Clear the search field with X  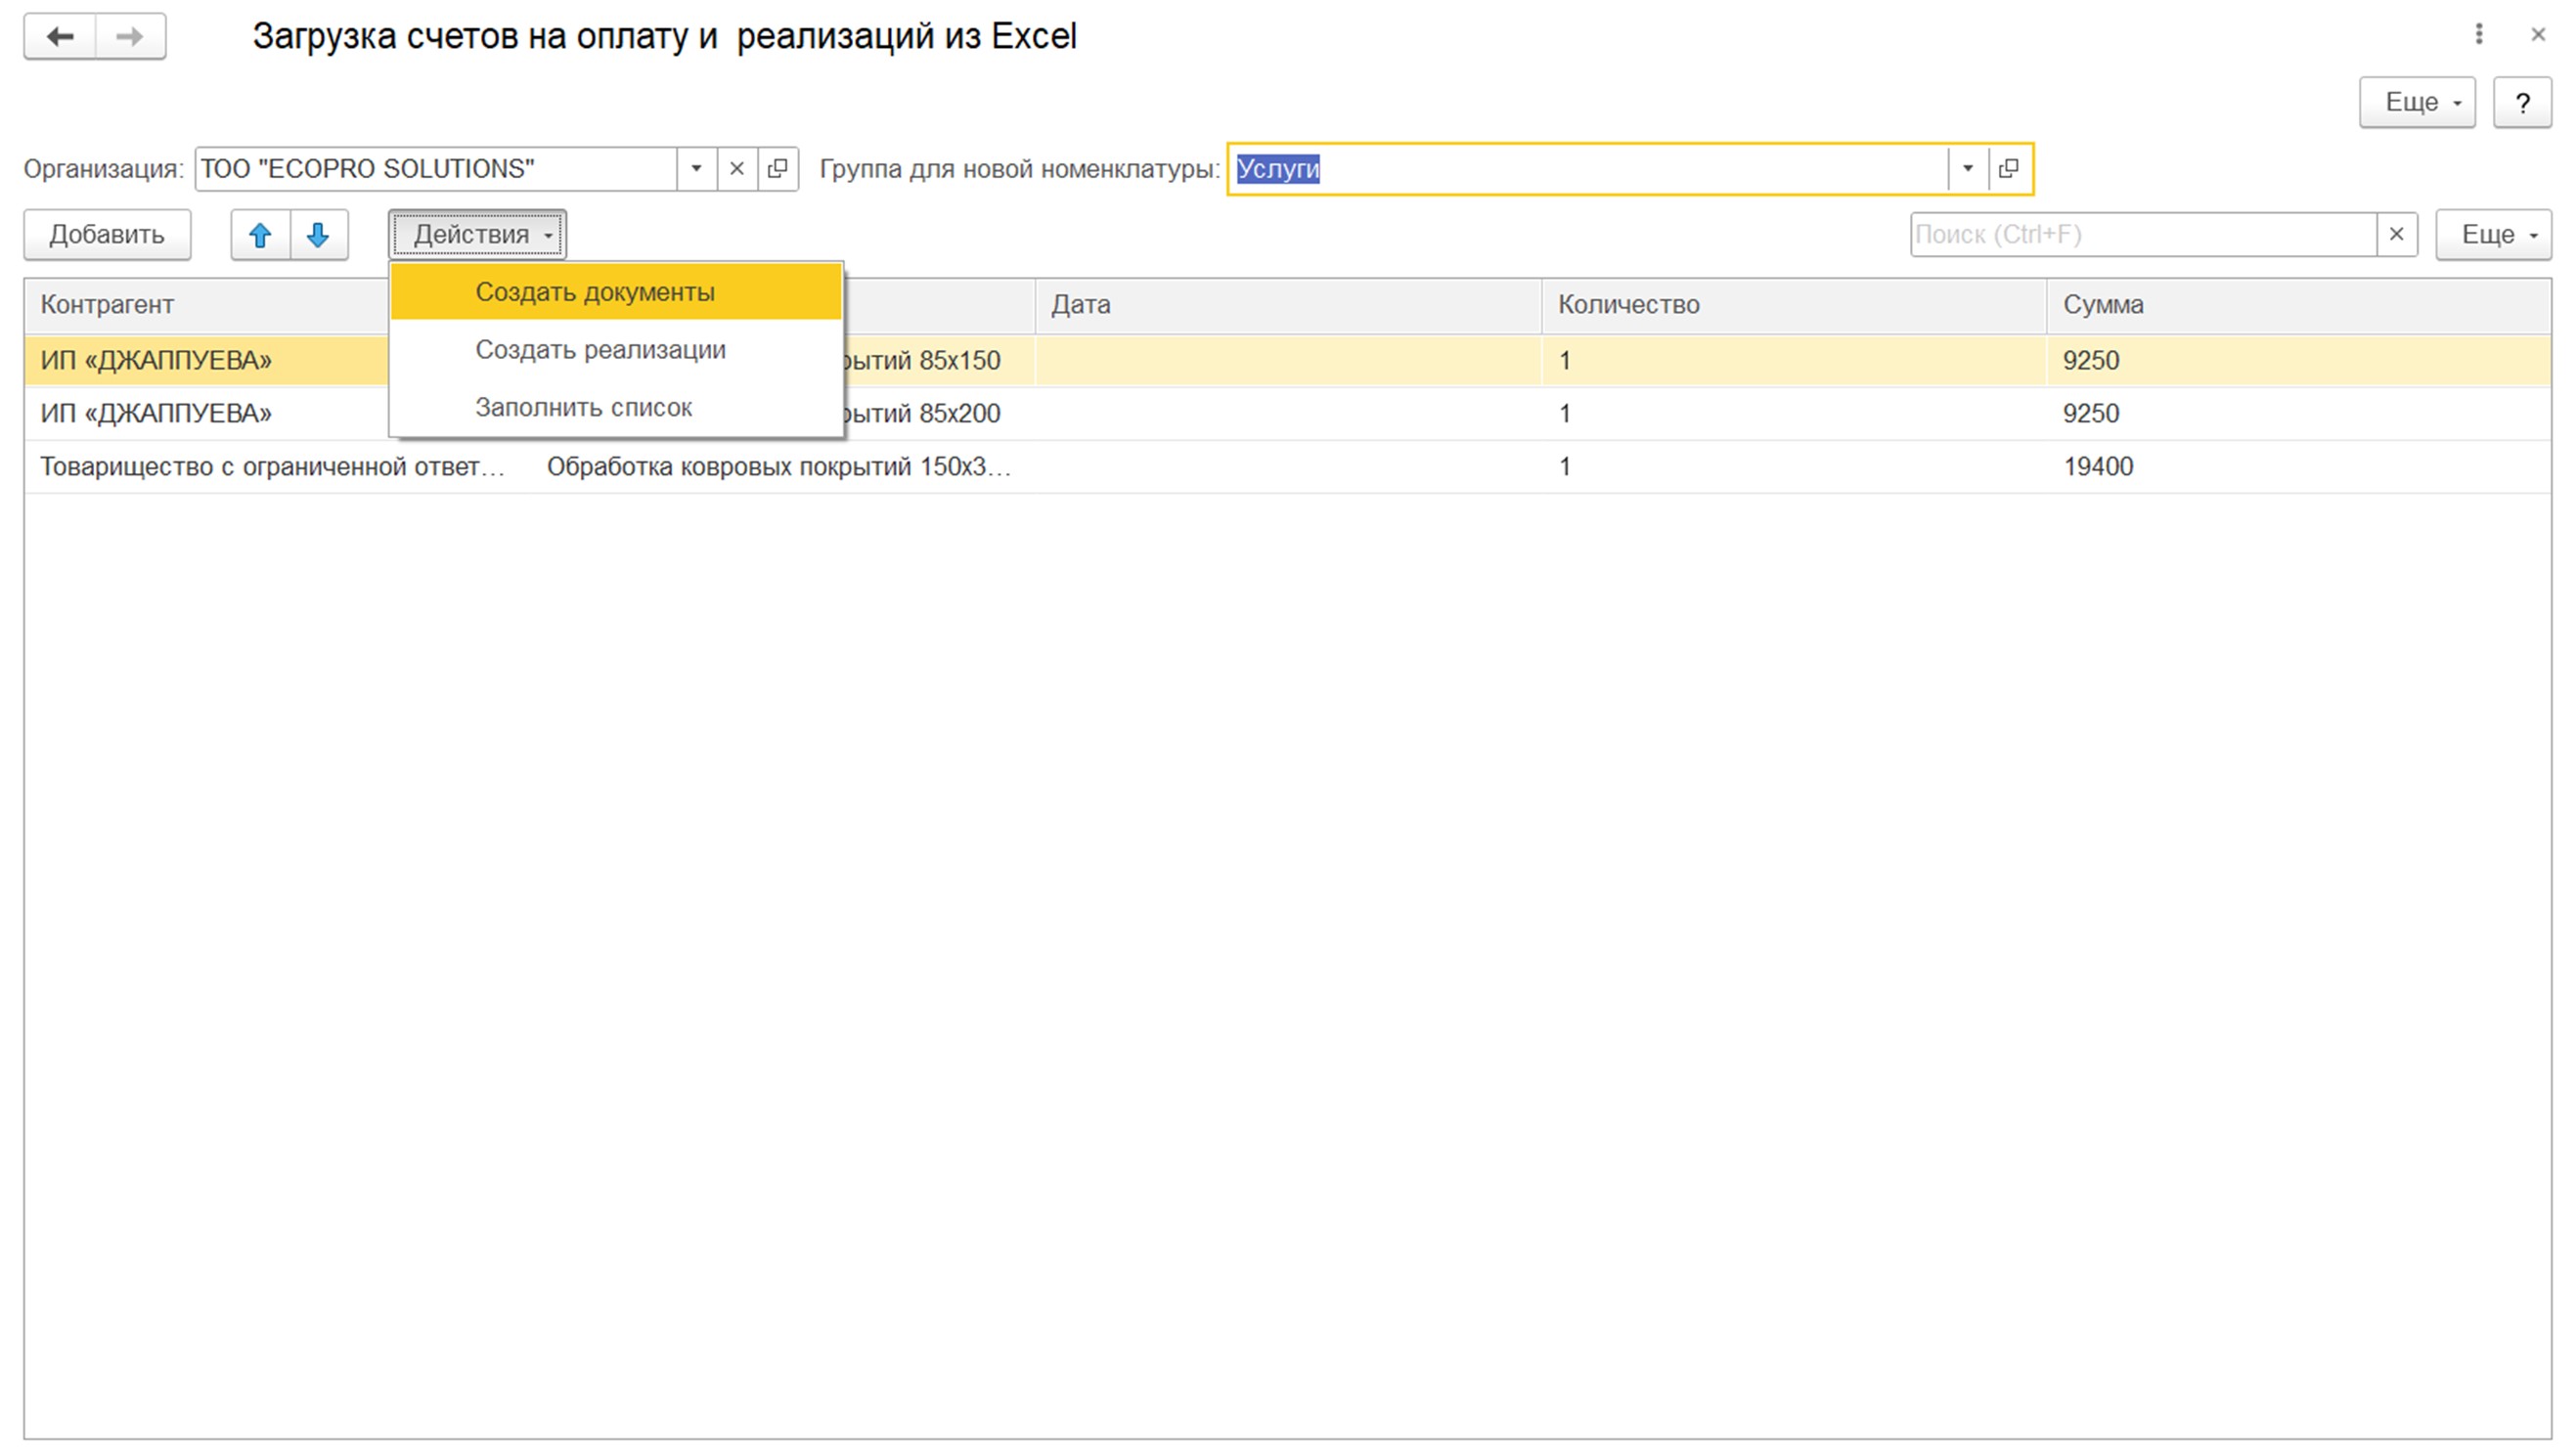(2397, 235)
